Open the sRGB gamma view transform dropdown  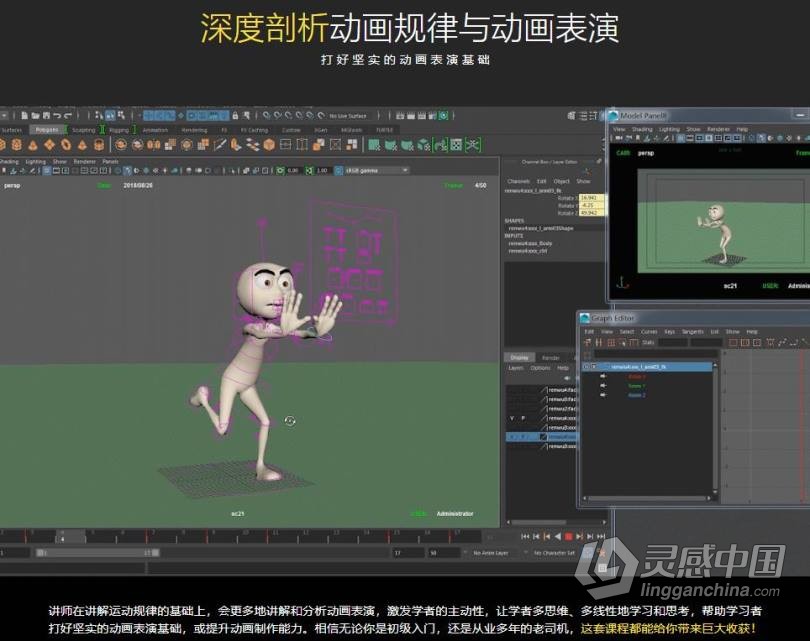(x=376, y=170)
